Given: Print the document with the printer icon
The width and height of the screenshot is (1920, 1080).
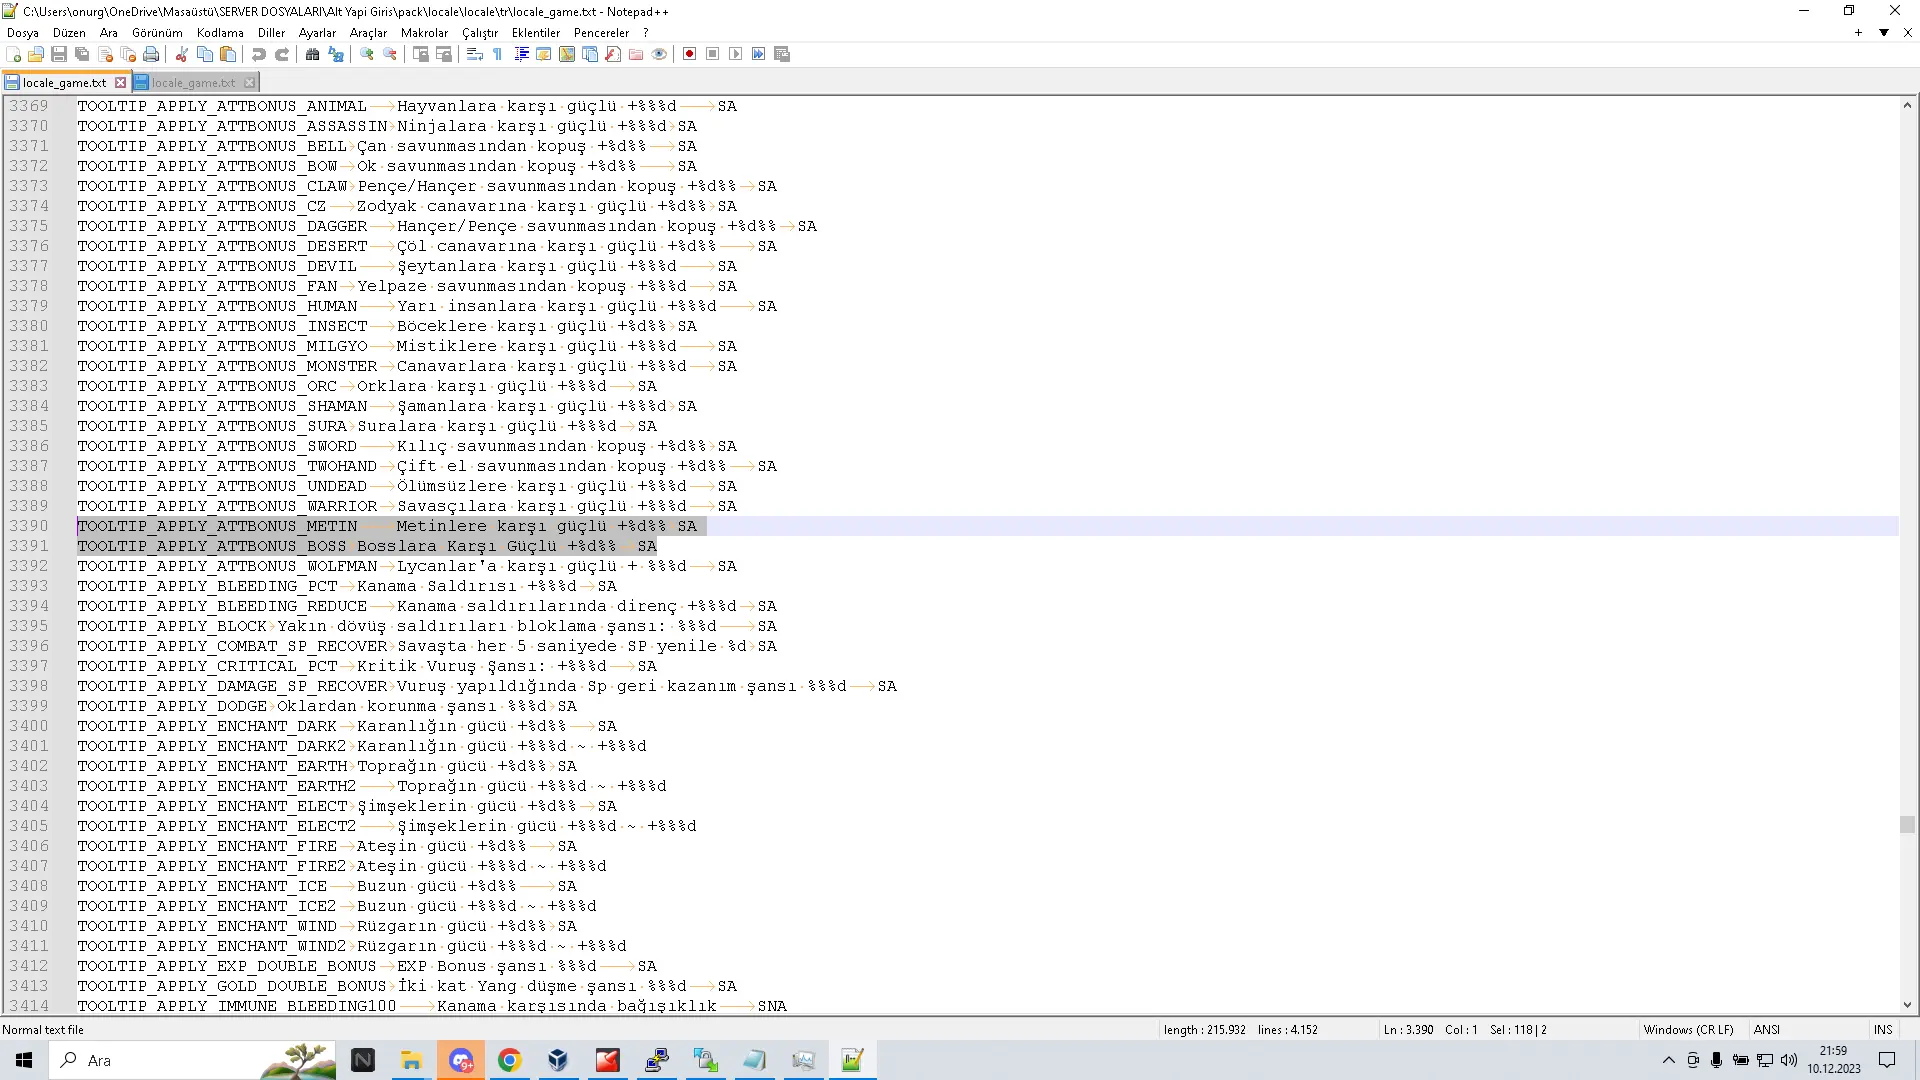Looking at the screenshot, I should click(x=151, y=54).
